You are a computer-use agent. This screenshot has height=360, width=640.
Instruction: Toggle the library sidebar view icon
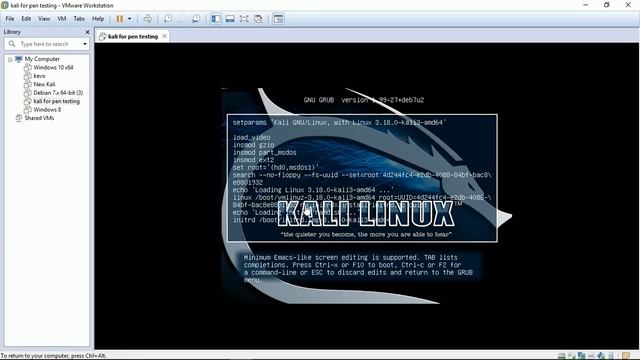point(216,19)
